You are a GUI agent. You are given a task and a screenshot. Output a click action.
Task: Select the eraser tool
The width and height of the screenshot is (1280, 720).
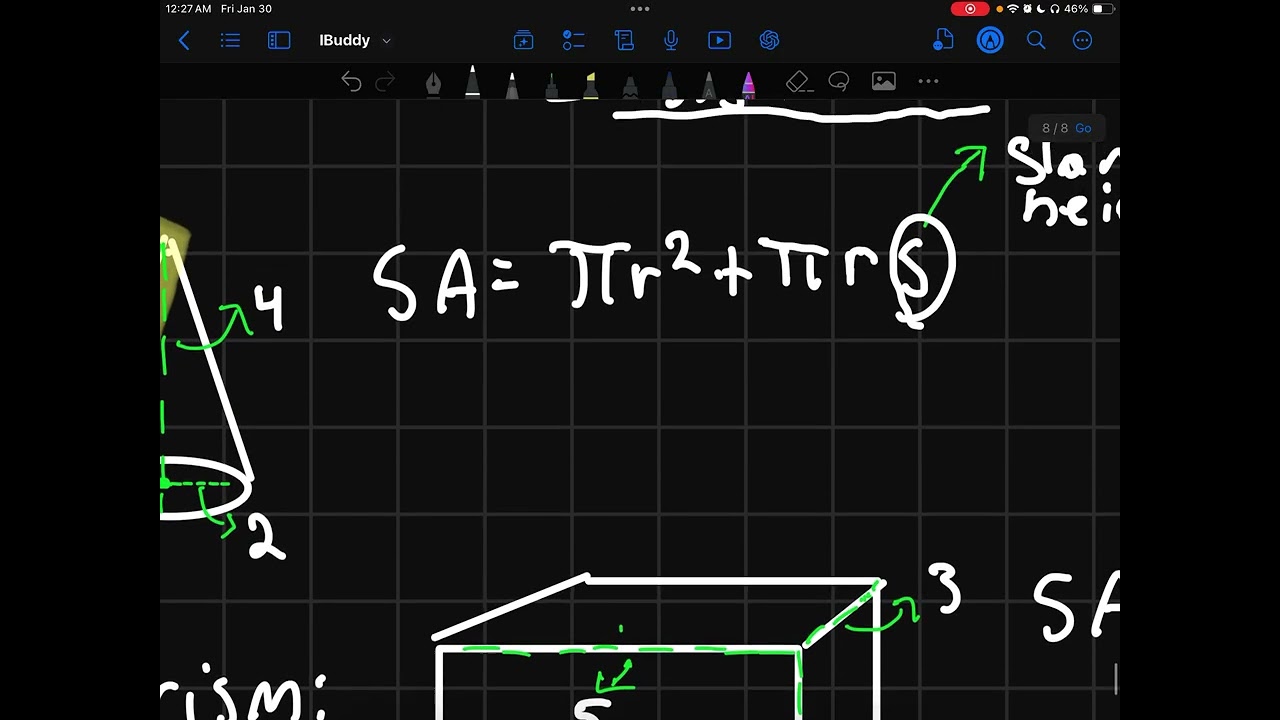click(x=797, y=82)
